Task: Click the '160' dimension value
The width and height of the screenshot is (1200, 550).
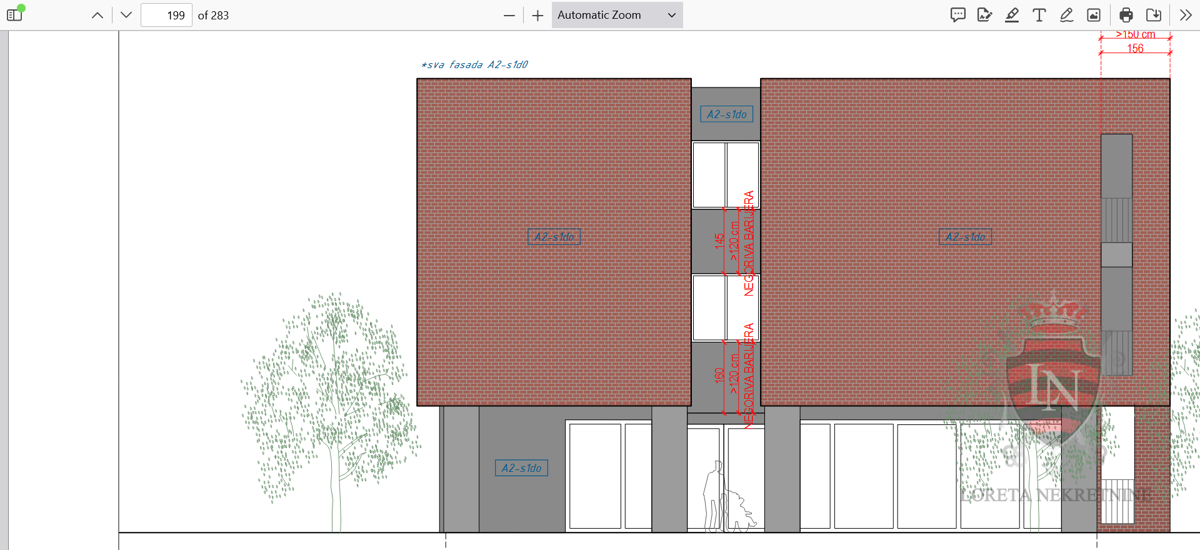Action: (719, 376)
